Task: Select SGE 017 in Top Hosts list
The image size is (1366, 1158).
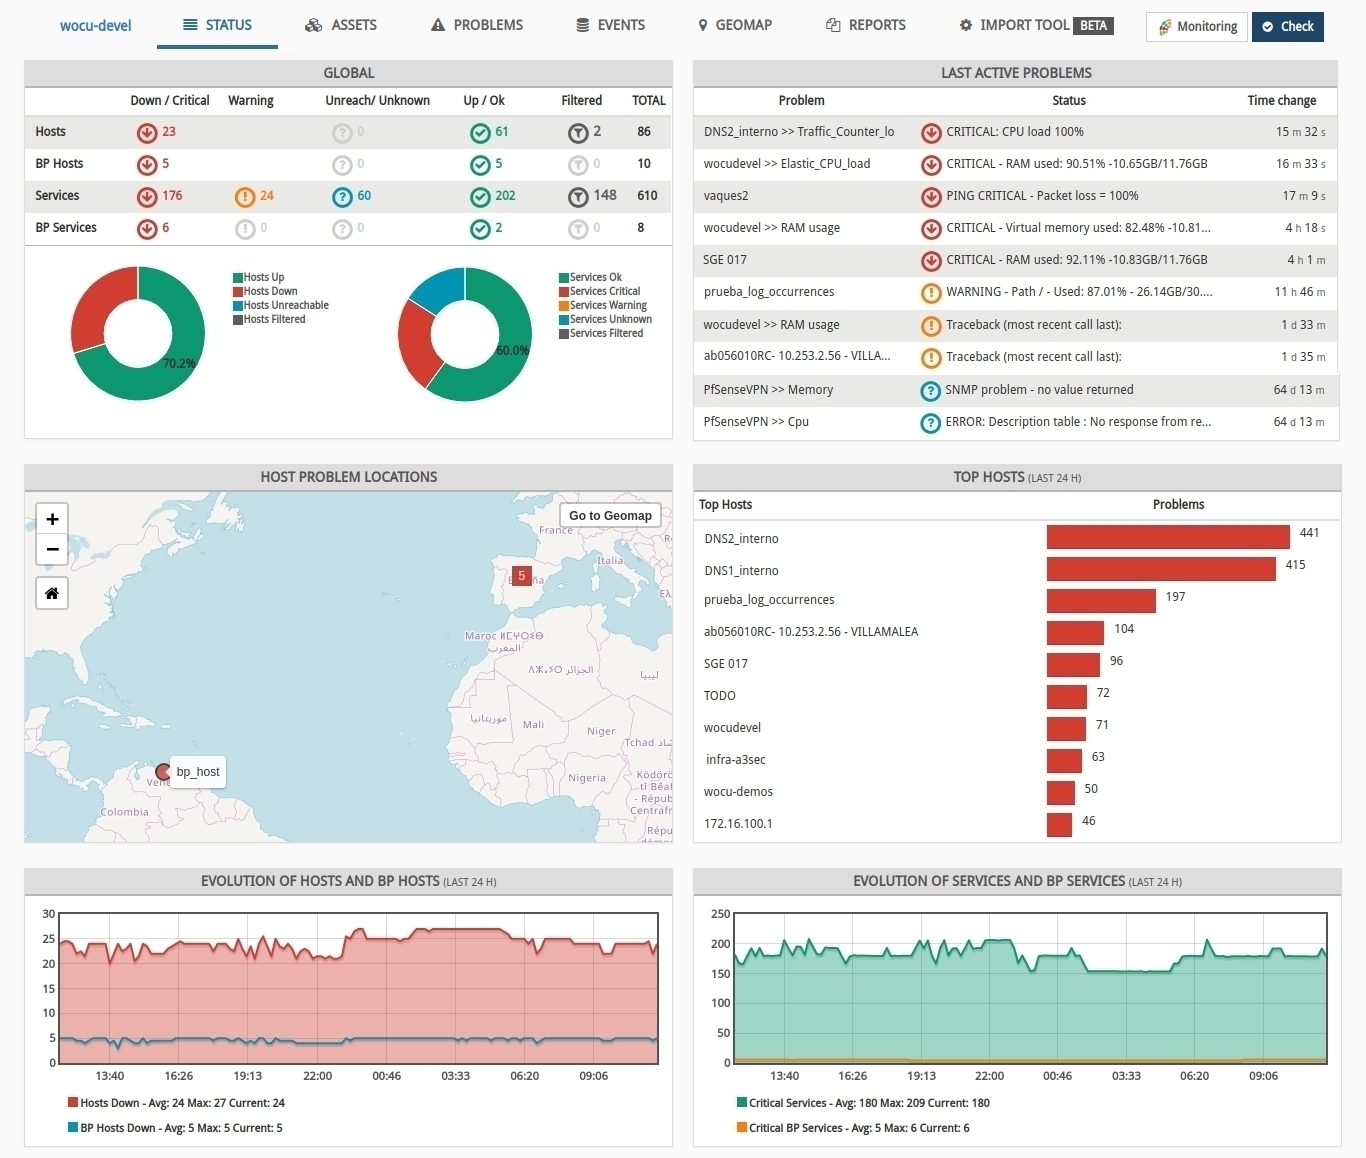Action: click(726, 664)
